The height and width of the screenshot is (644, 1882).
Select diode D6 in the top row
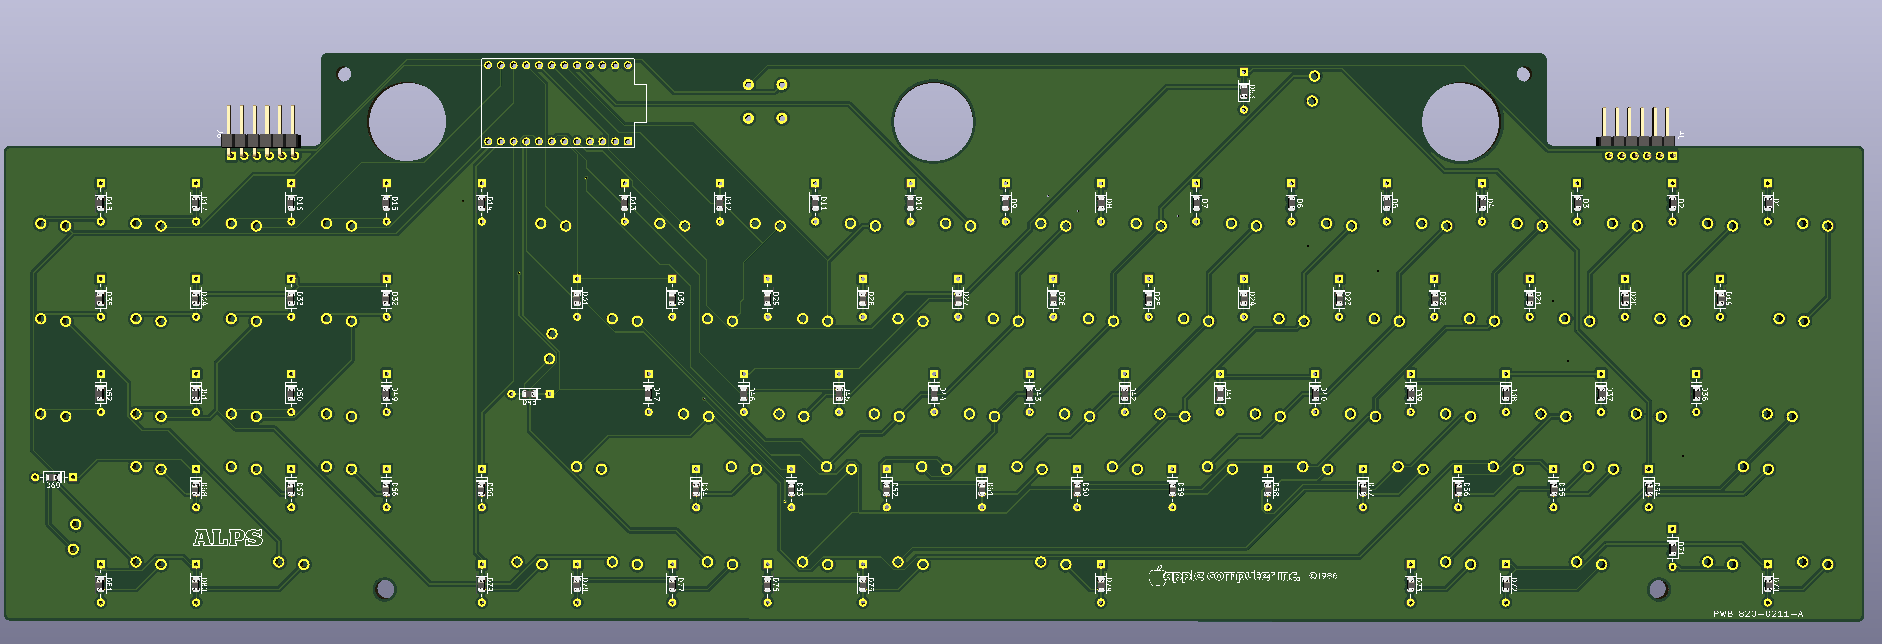(1291, 202)
